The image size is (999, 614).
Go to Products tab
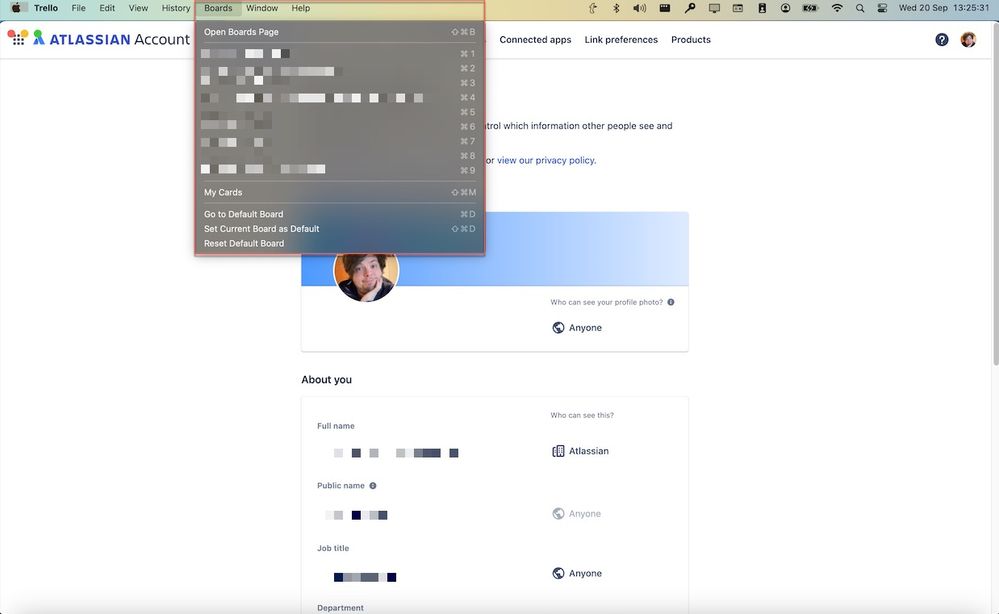pyautogui.click(x=691, y=39)
